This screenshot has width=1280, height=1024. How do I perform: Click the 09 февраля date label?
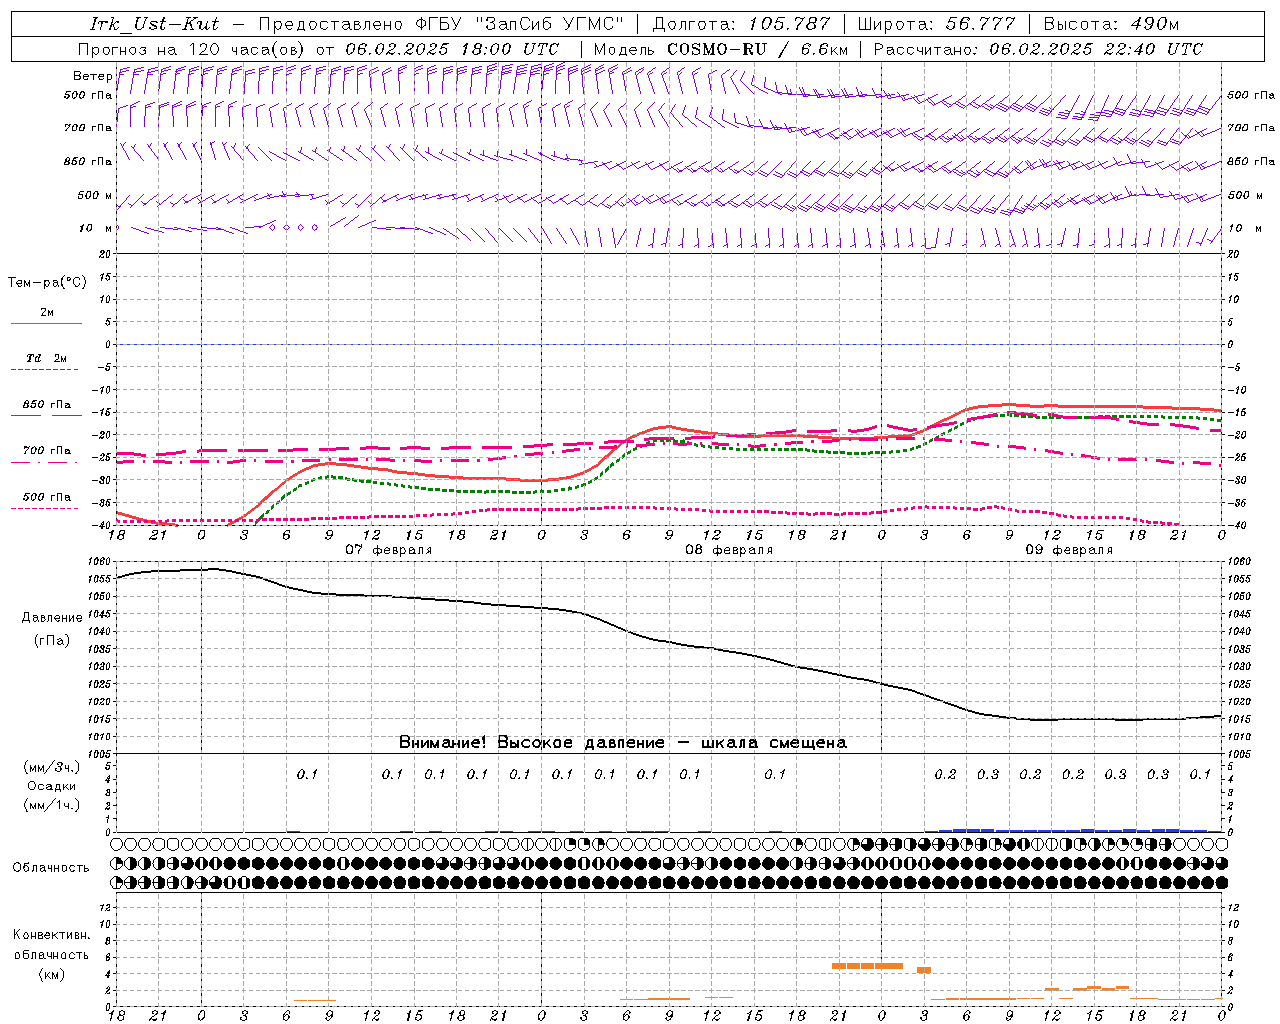pos(1069,550)
